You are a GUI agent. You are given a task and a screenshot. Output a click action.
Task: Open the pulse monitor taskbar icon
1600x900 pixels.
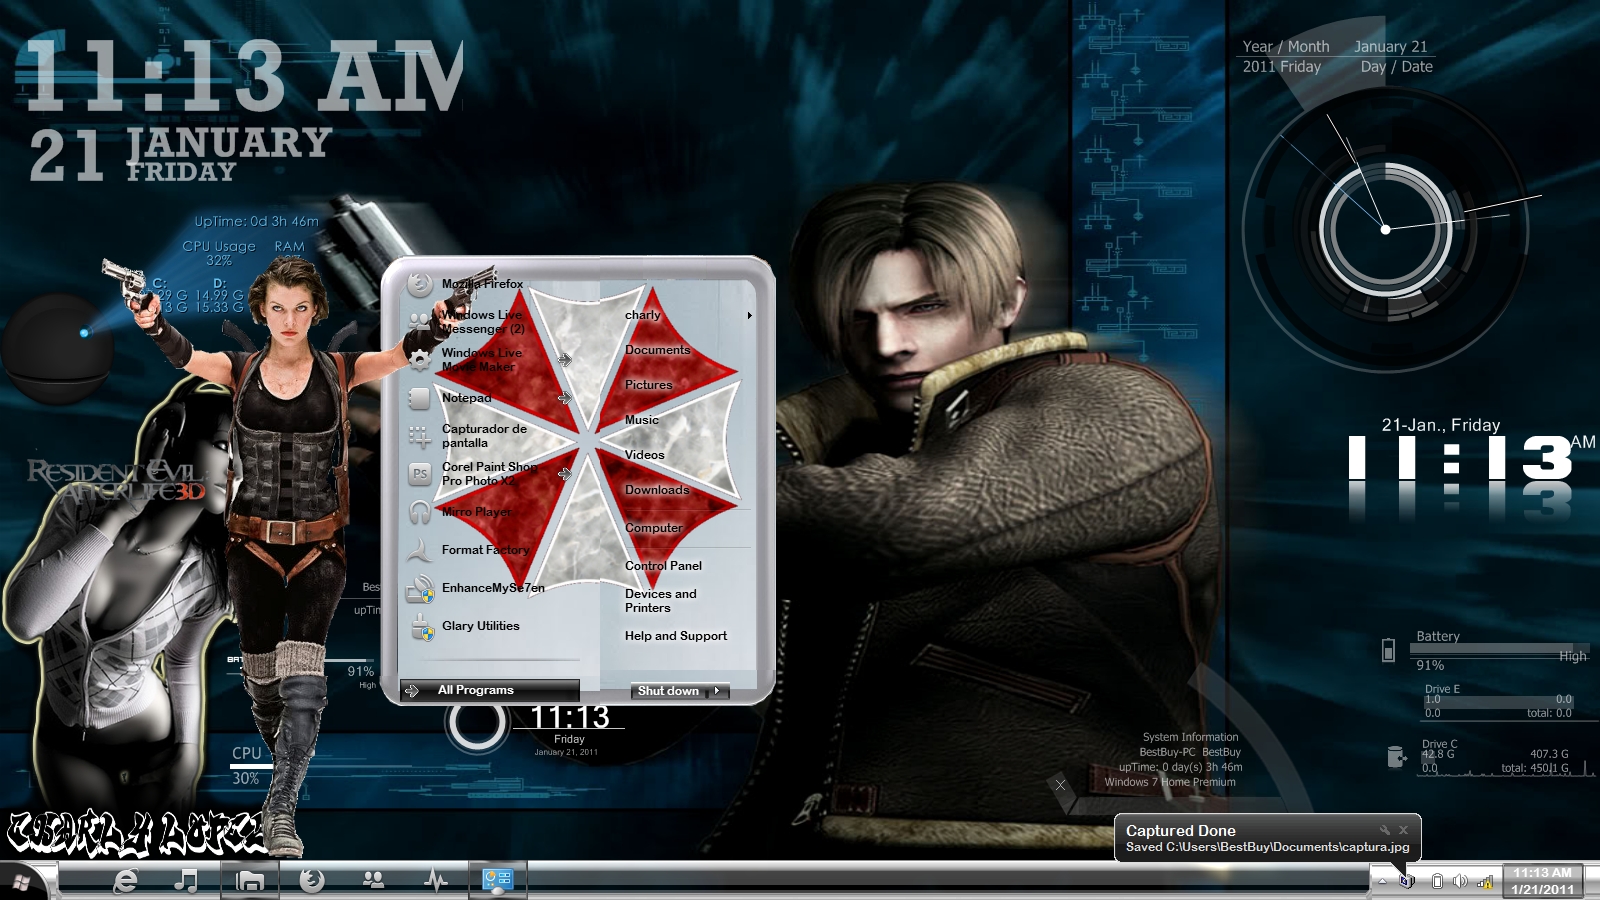(436, 881)
